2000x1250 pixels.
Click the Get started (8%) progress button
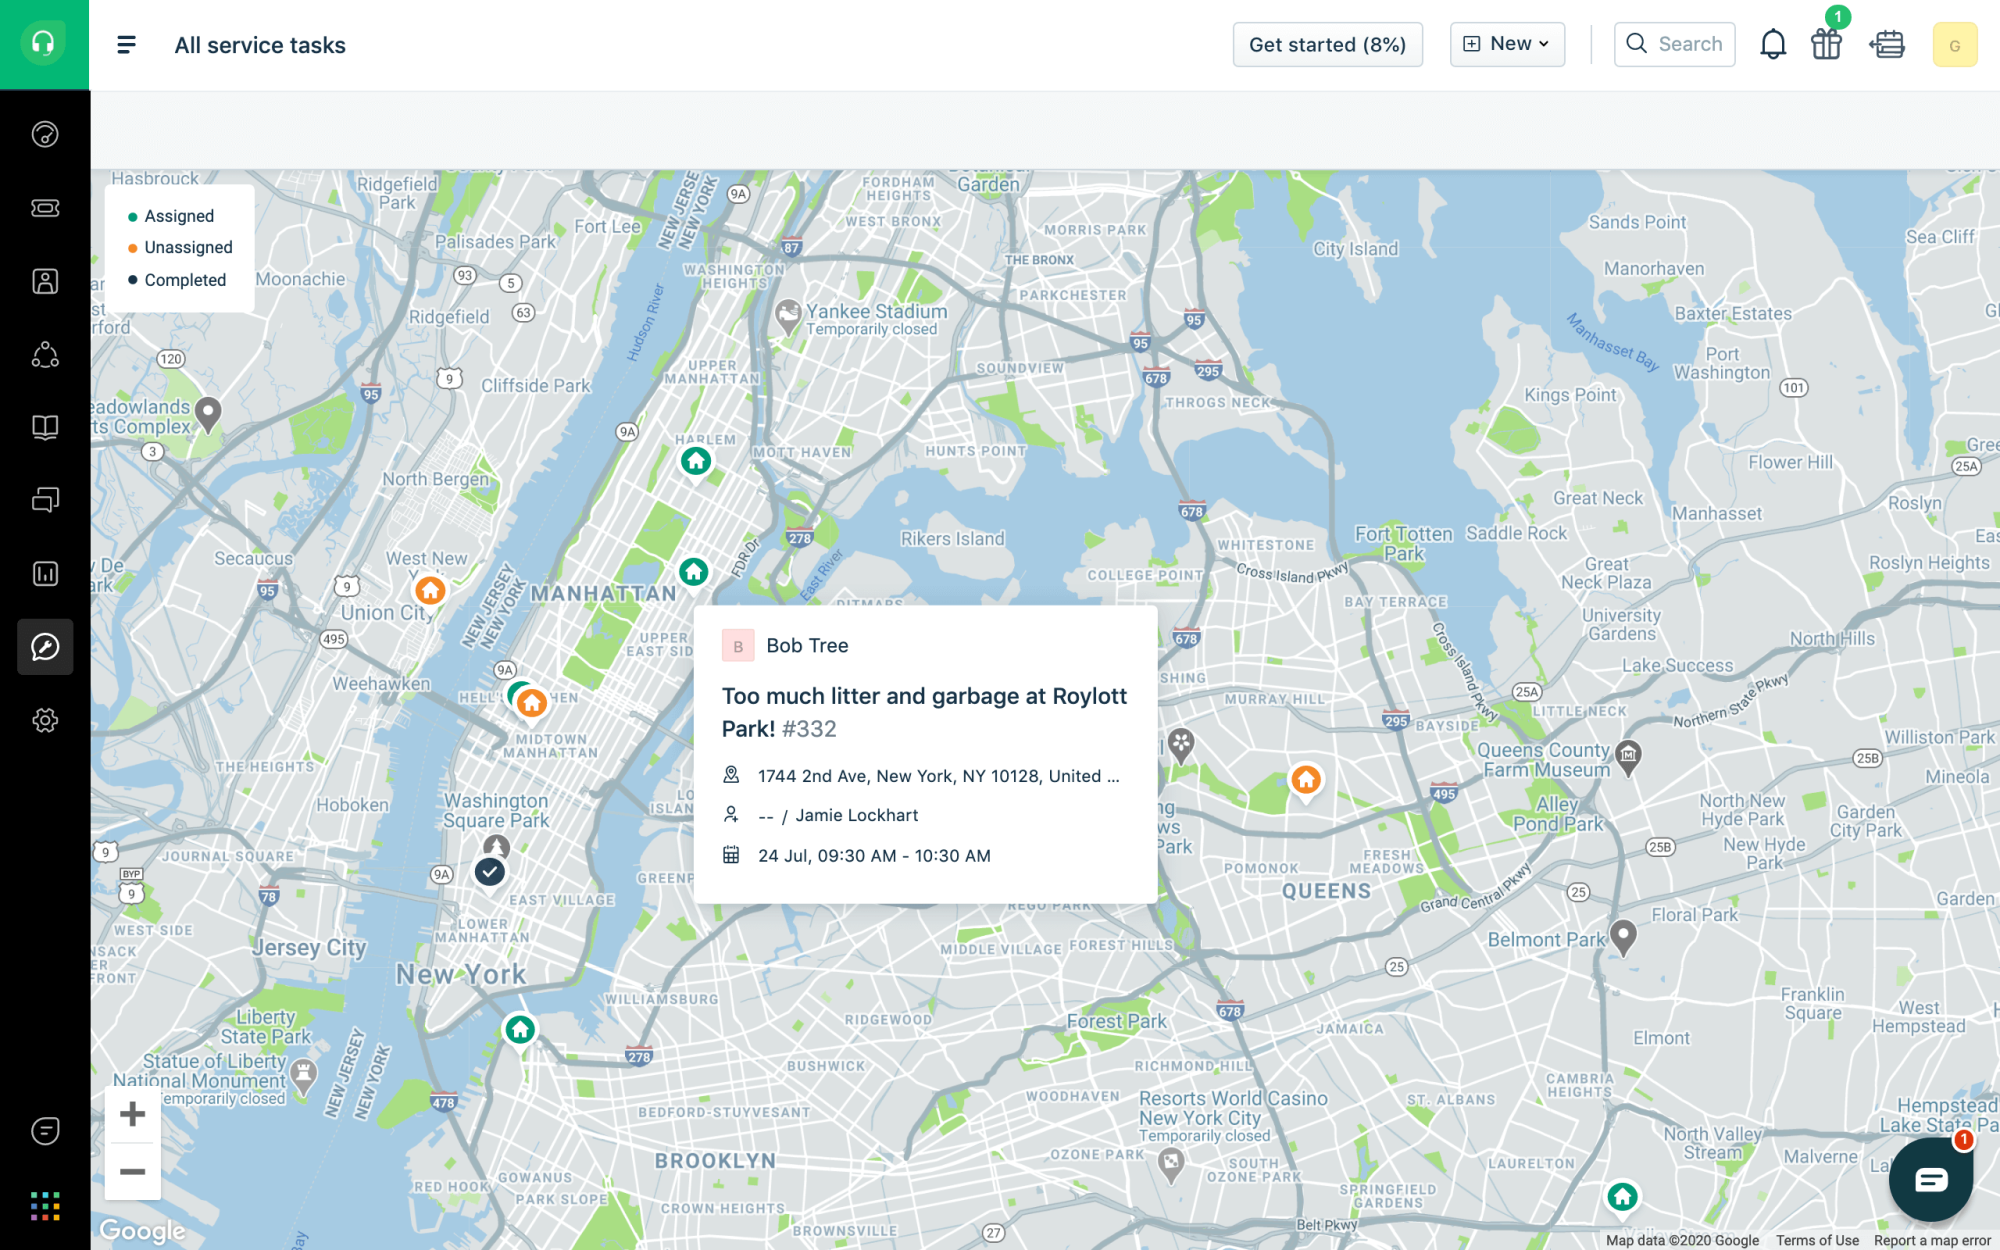point(1328,44)
